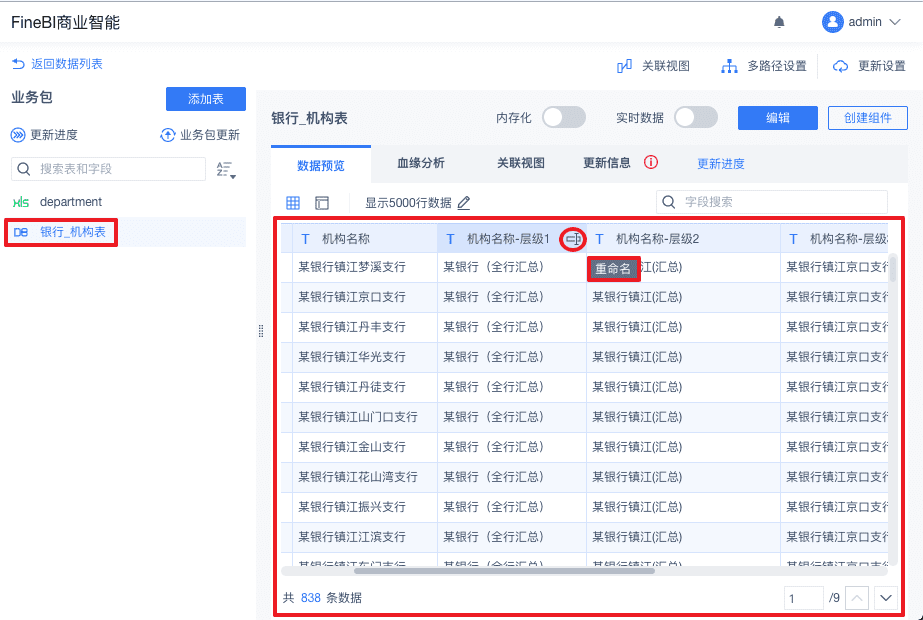Click the red info icon beside 更新信息
This screenshot has height=620, width=923.
pyautogui.click(x=650, y=162)
